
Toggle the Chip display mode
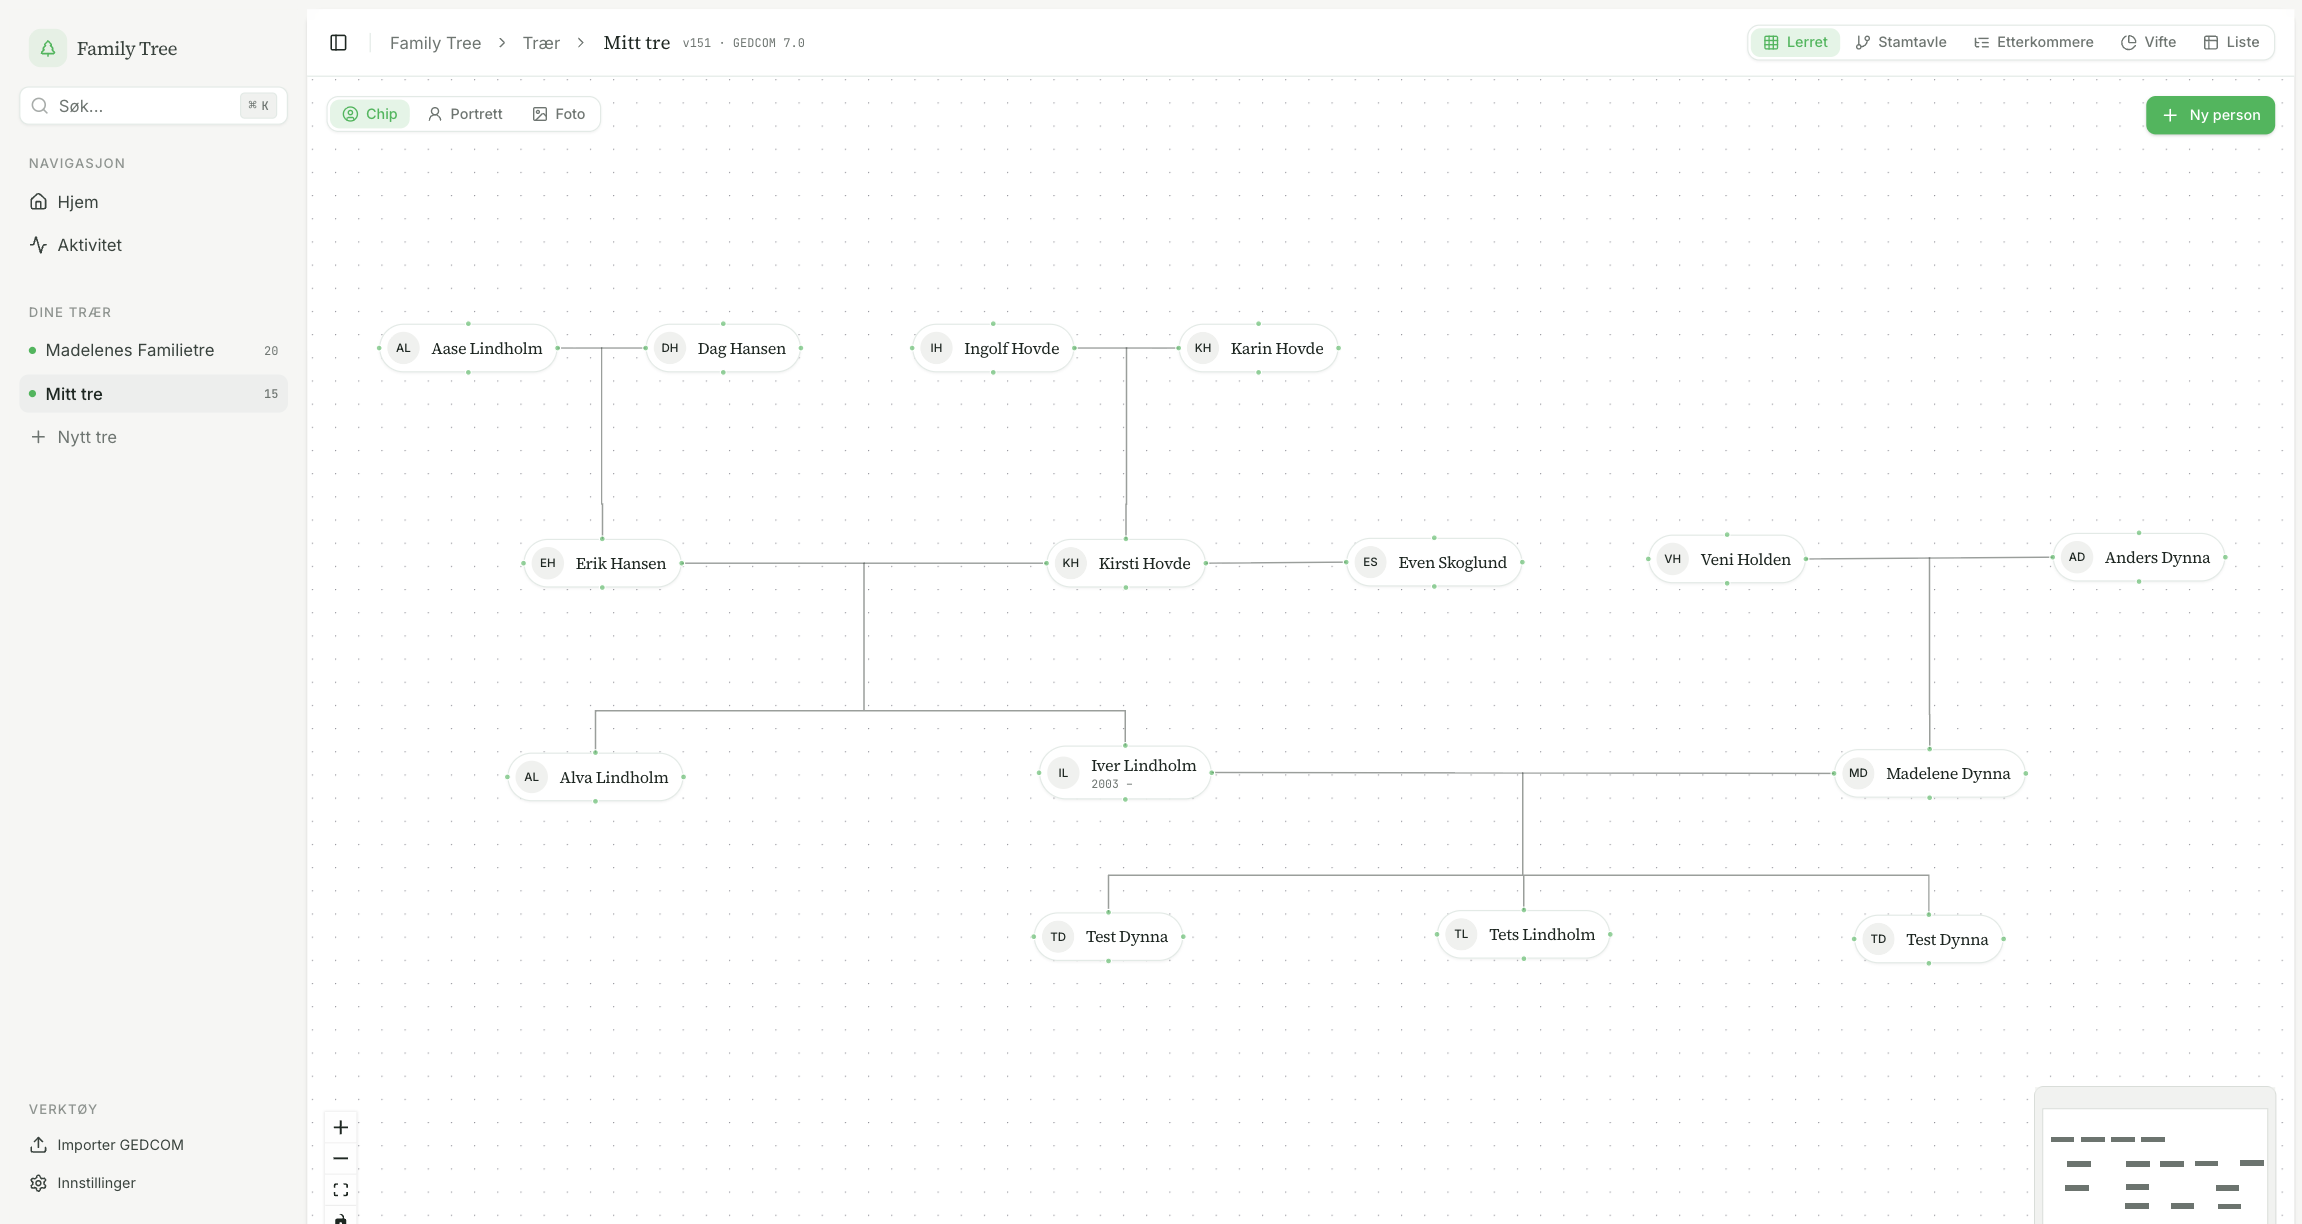click(370, 113)
